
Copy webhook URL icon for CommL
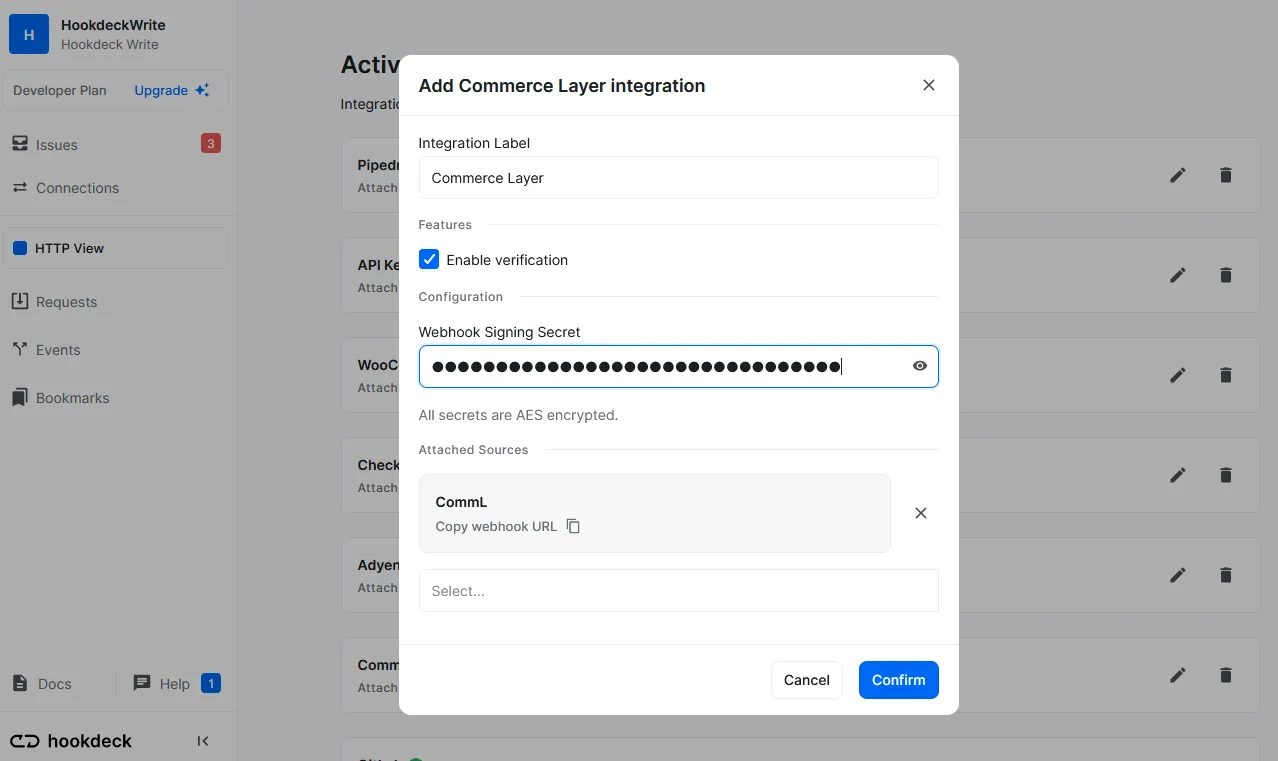[x=573, y=526]
